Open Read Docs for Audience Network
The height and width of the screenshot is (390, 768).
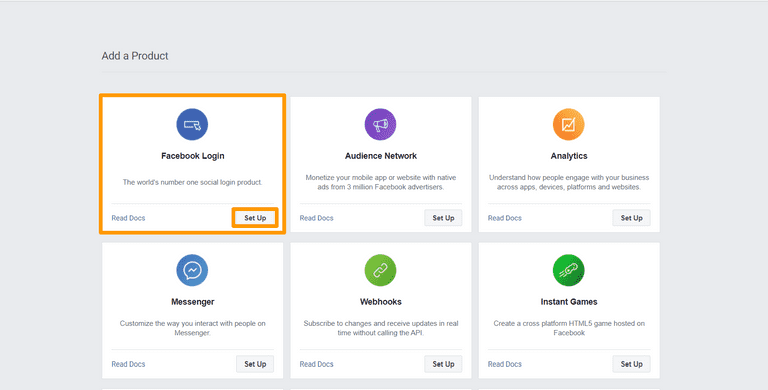click(316, 218)
